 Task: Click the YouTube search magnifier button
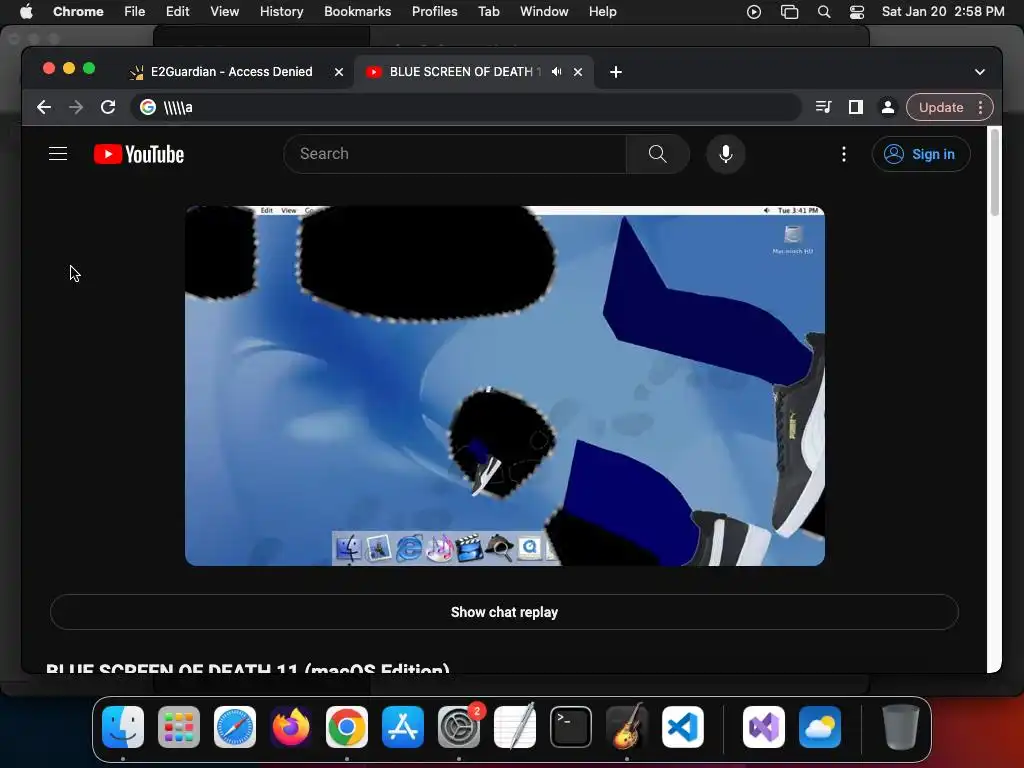pyautogui.click(x=658, y=154)
